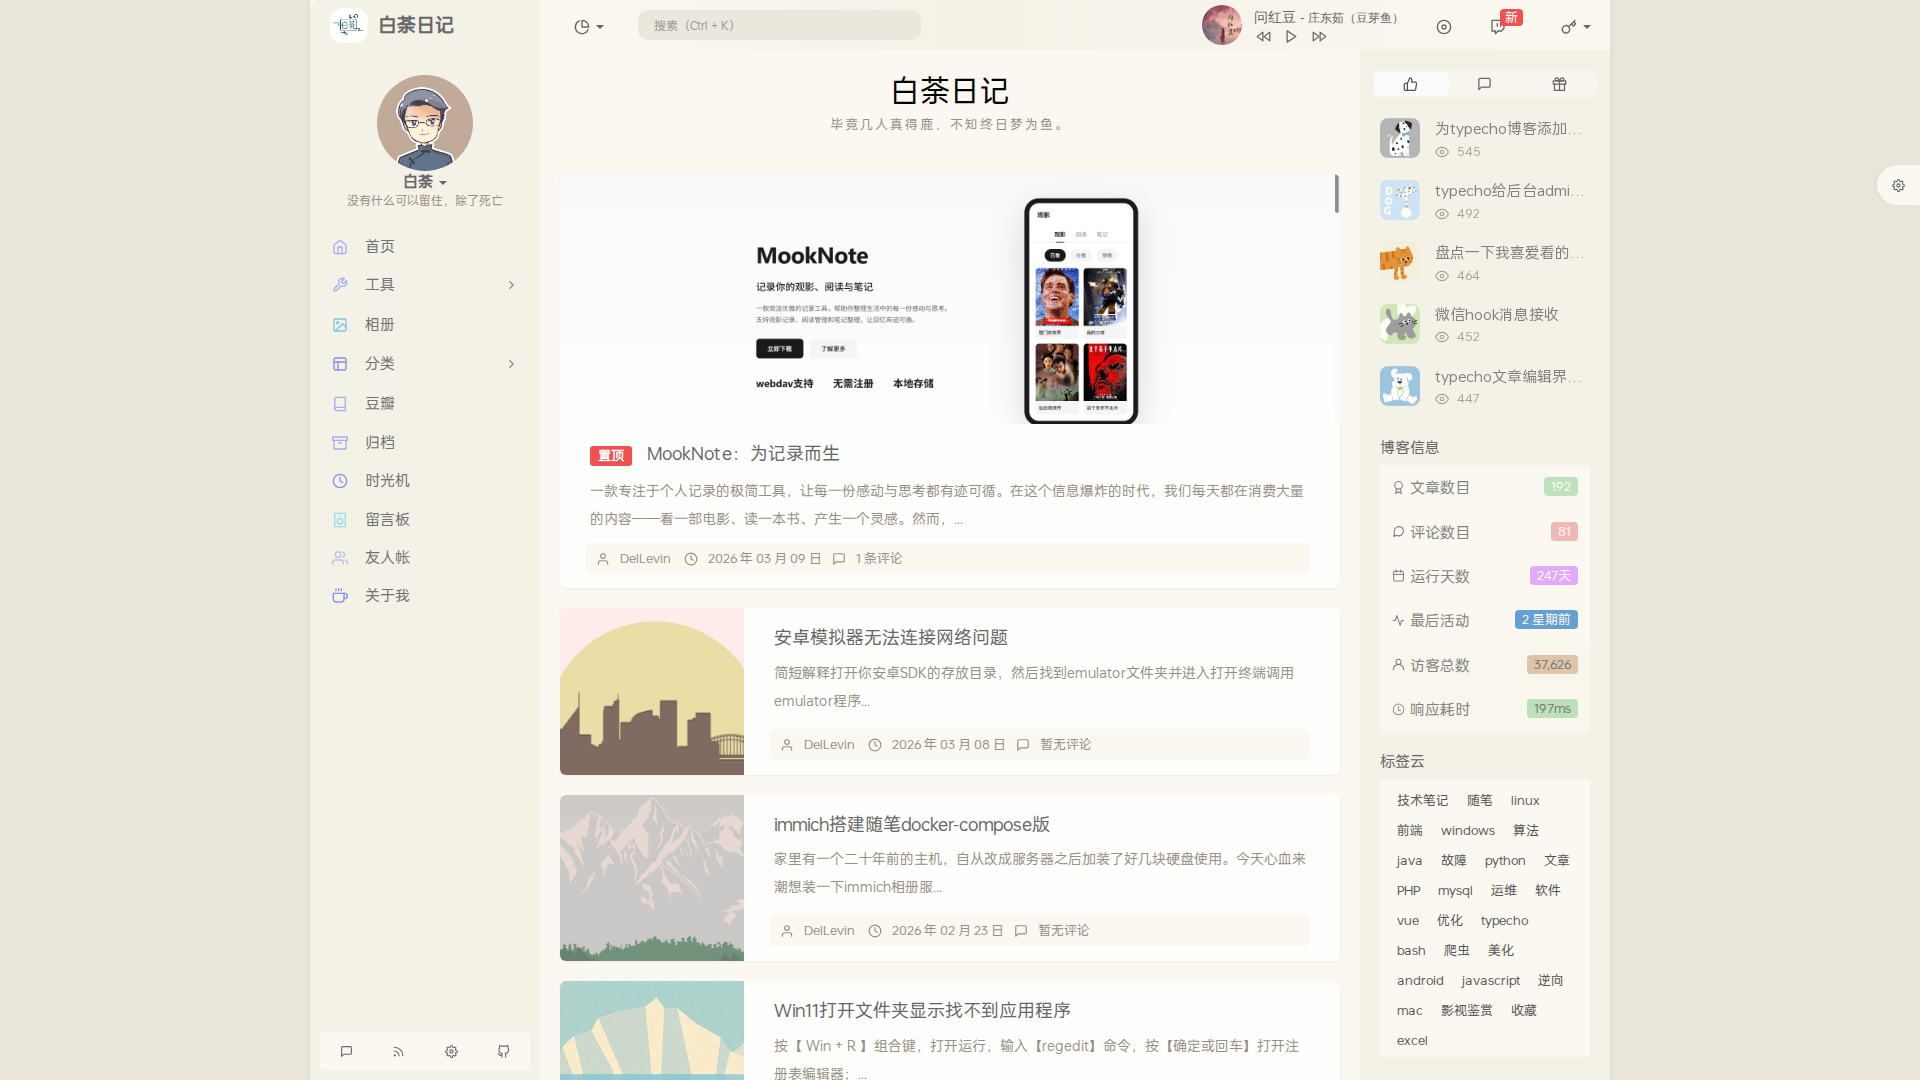
Task: Open the 相册 album page
Action: click(x=379, y=325)
